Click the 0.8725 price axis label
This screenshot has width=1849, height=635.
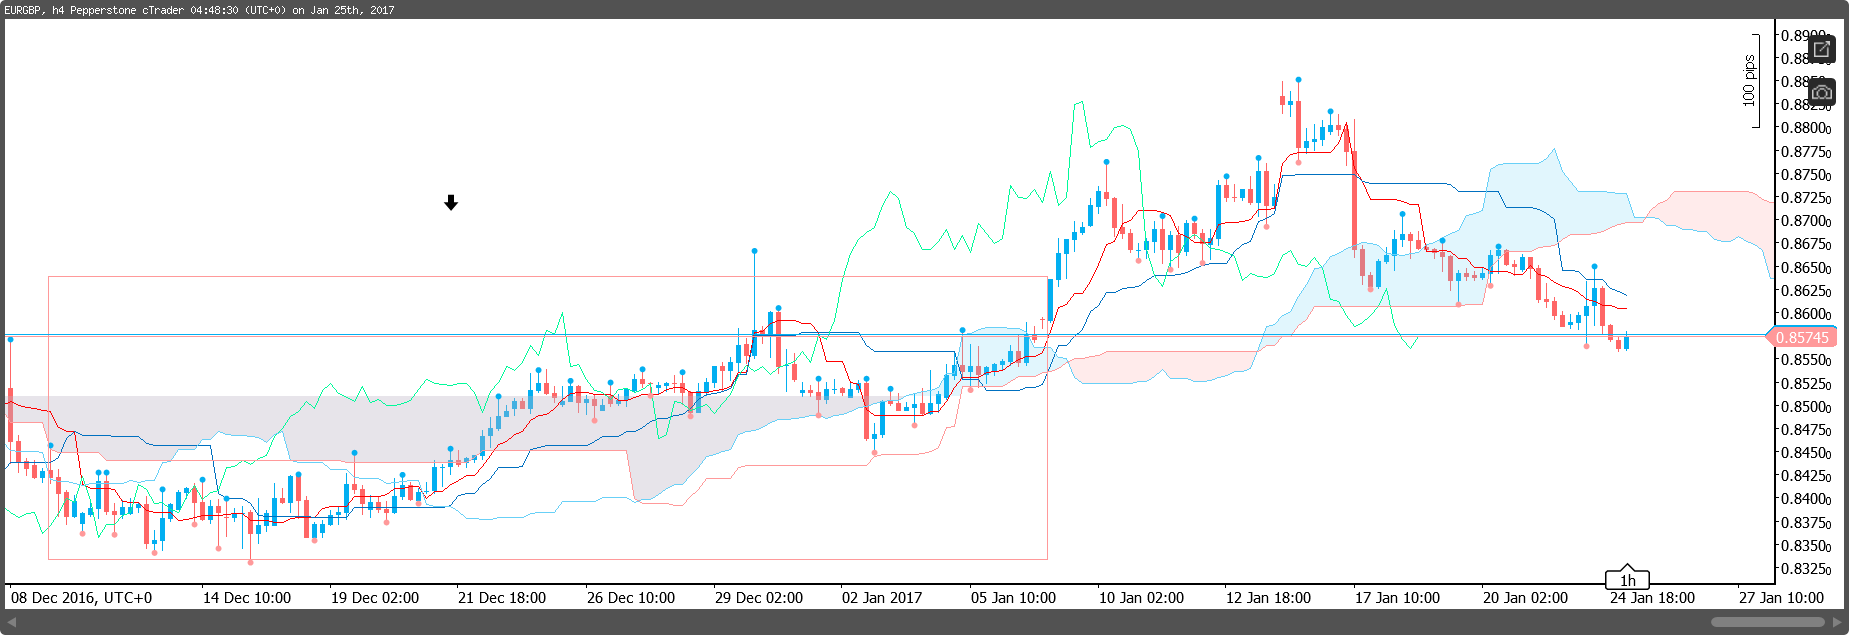(1806, 198)
